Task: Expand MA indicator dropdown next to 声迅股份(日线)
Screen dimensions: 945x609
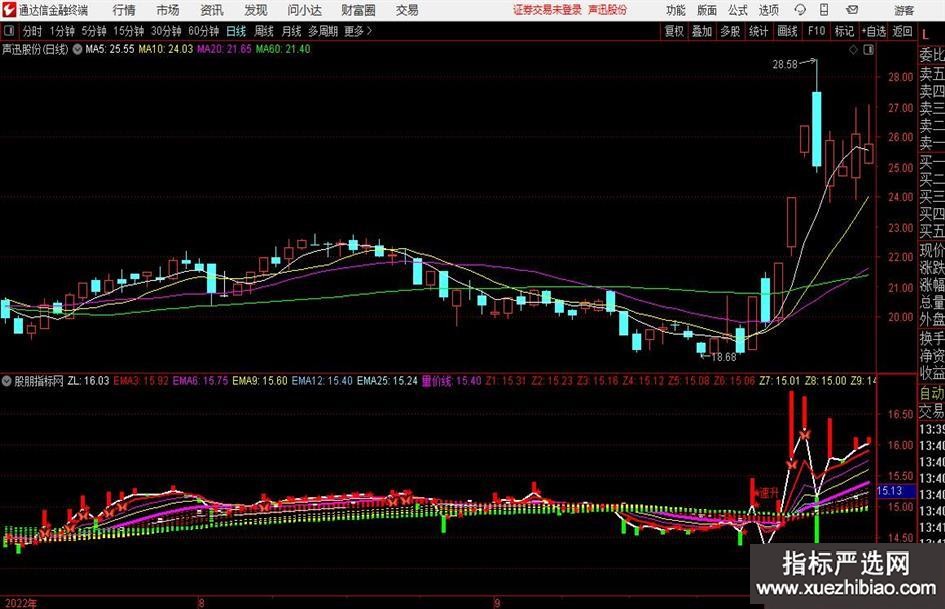Action: point(77,49)
